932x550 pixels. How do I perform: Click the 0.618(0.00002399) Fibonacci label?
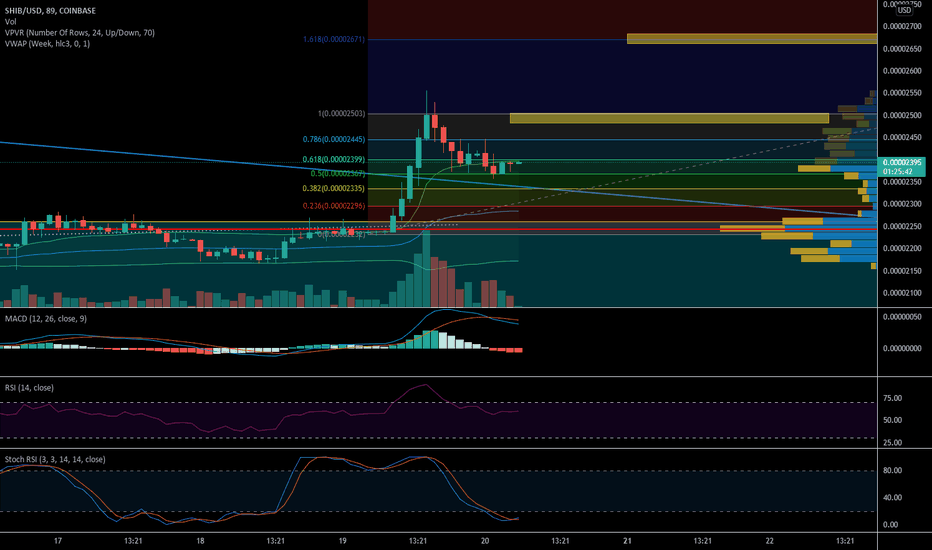tap(334, 159)
